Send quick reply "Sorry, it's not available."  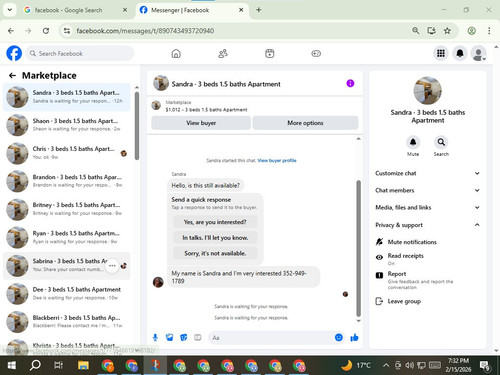coord(215,253)
